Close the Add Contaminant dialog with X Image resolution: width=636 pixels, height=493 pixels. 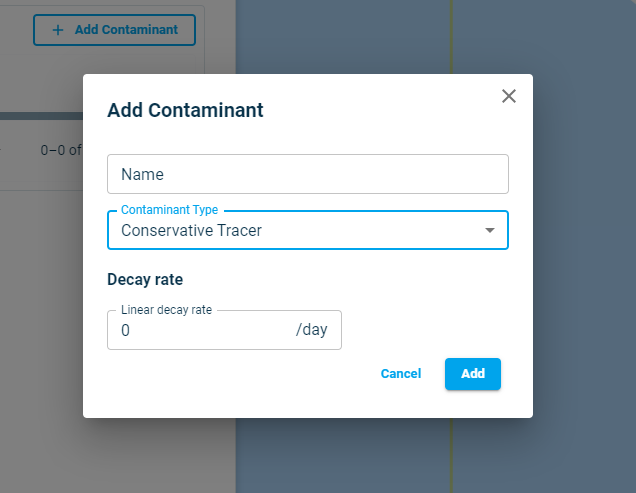click(509, 96)
